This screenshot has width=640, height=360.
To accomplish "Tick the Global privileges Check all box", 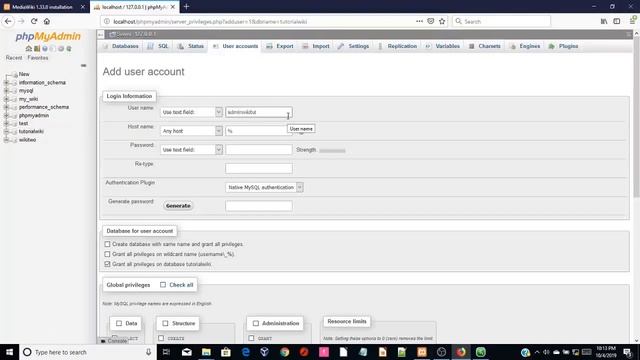I will click(163, 285).
